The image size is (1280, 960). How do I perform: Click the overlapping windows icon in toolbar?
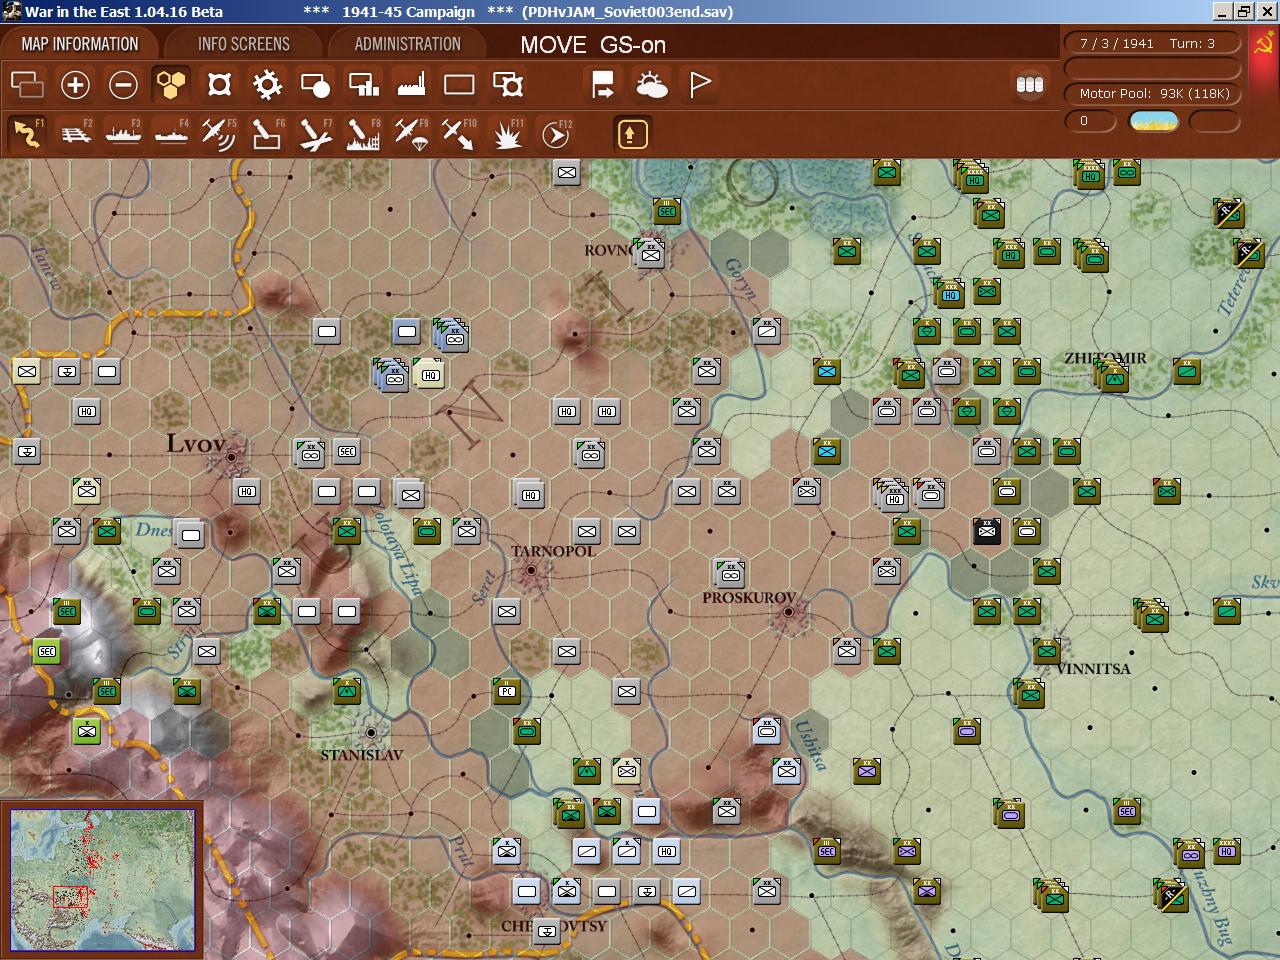[x=27, y=85]
